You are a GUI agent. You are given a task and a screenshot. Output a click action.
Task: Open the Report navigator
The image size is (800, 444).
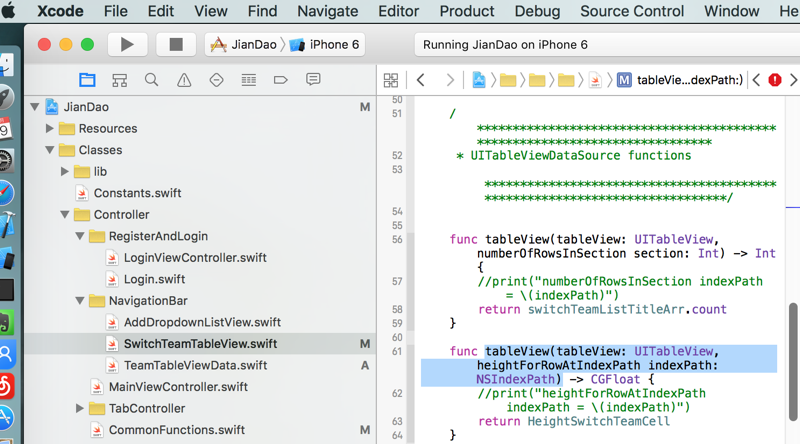click(313, 80)
